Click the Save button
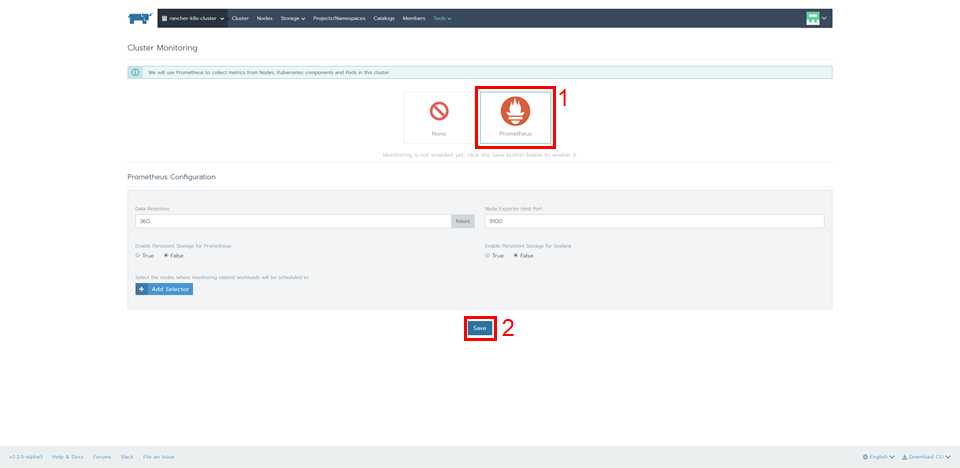 (x=480, y=328)
